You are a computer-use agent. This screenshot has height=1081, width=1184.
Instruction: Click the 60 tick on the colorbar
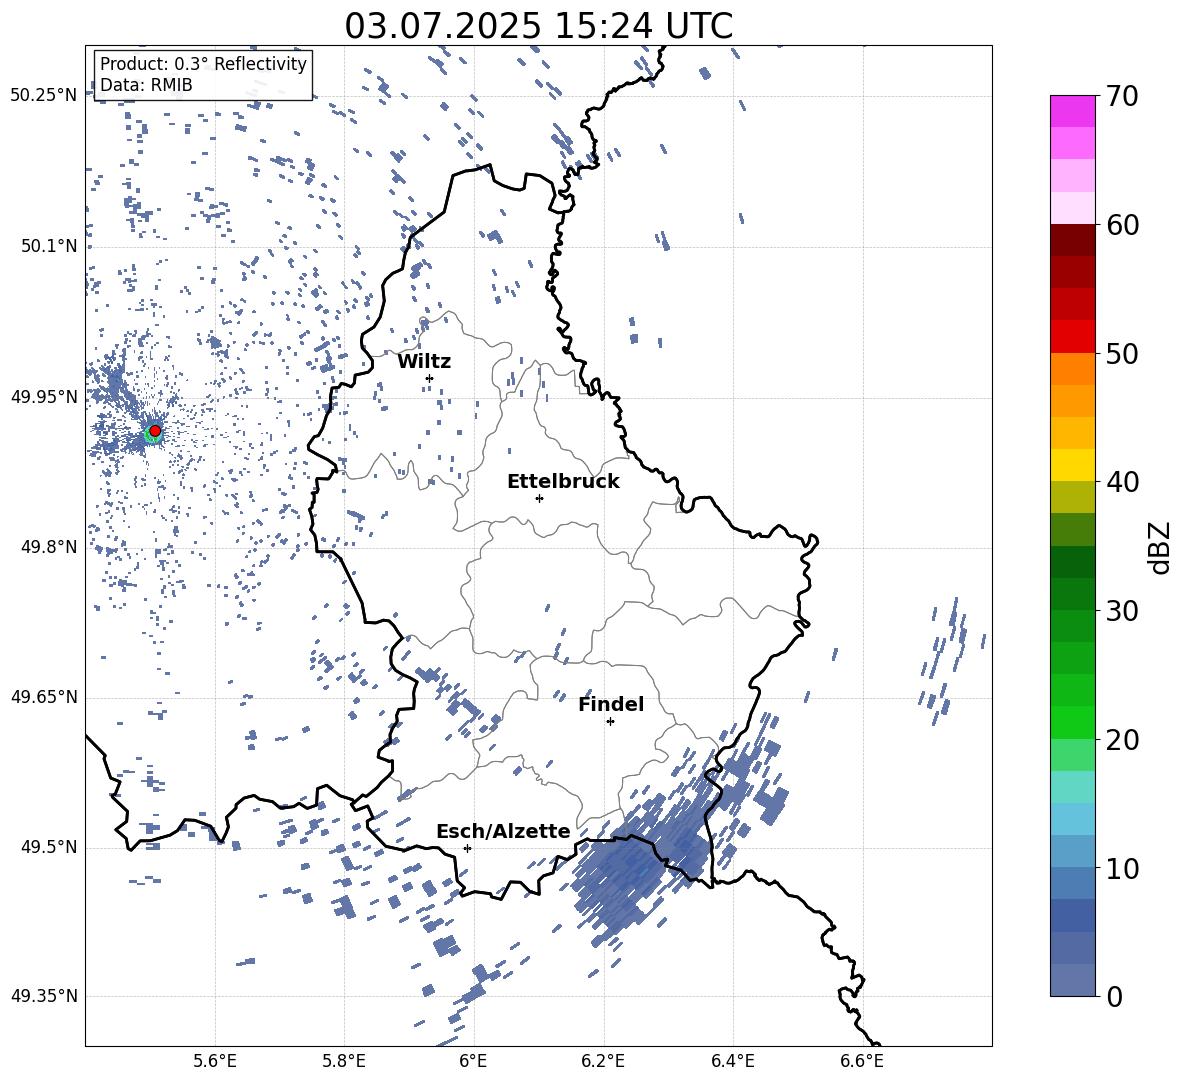tap(1122, 225)
